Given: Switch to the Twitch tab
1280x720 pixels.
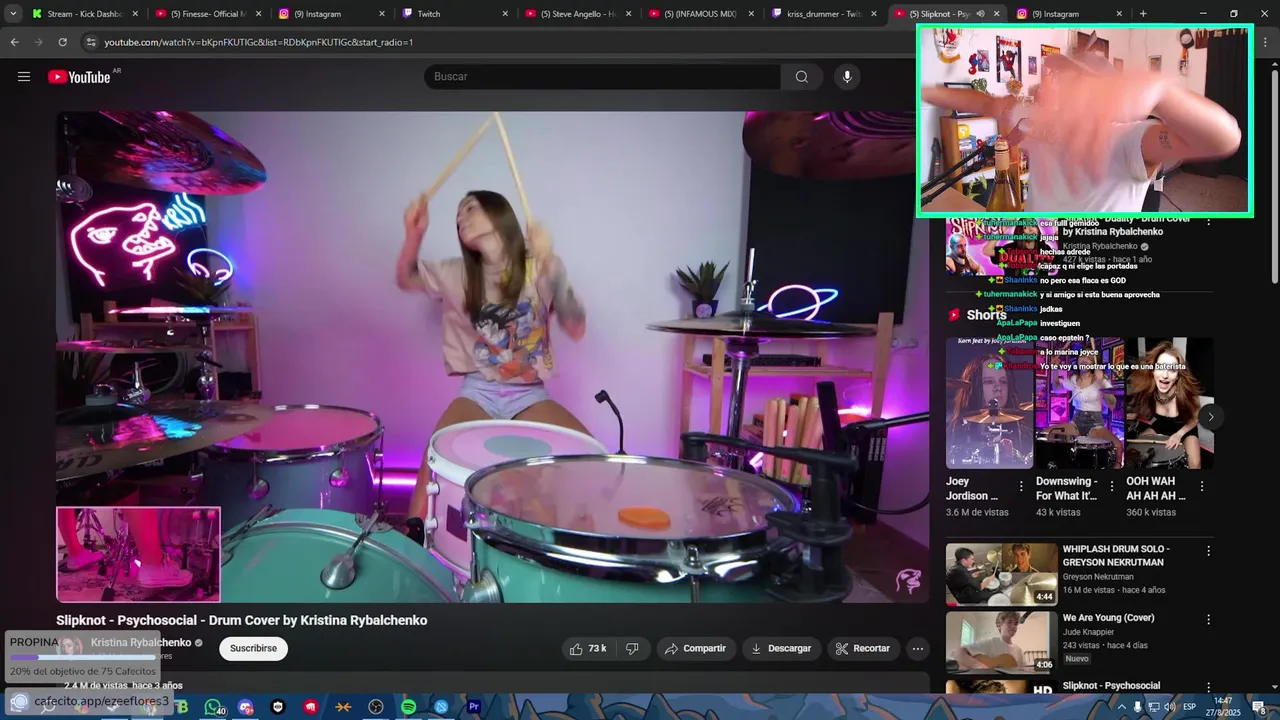Looking at the screenshot, I should coord(457,14).
